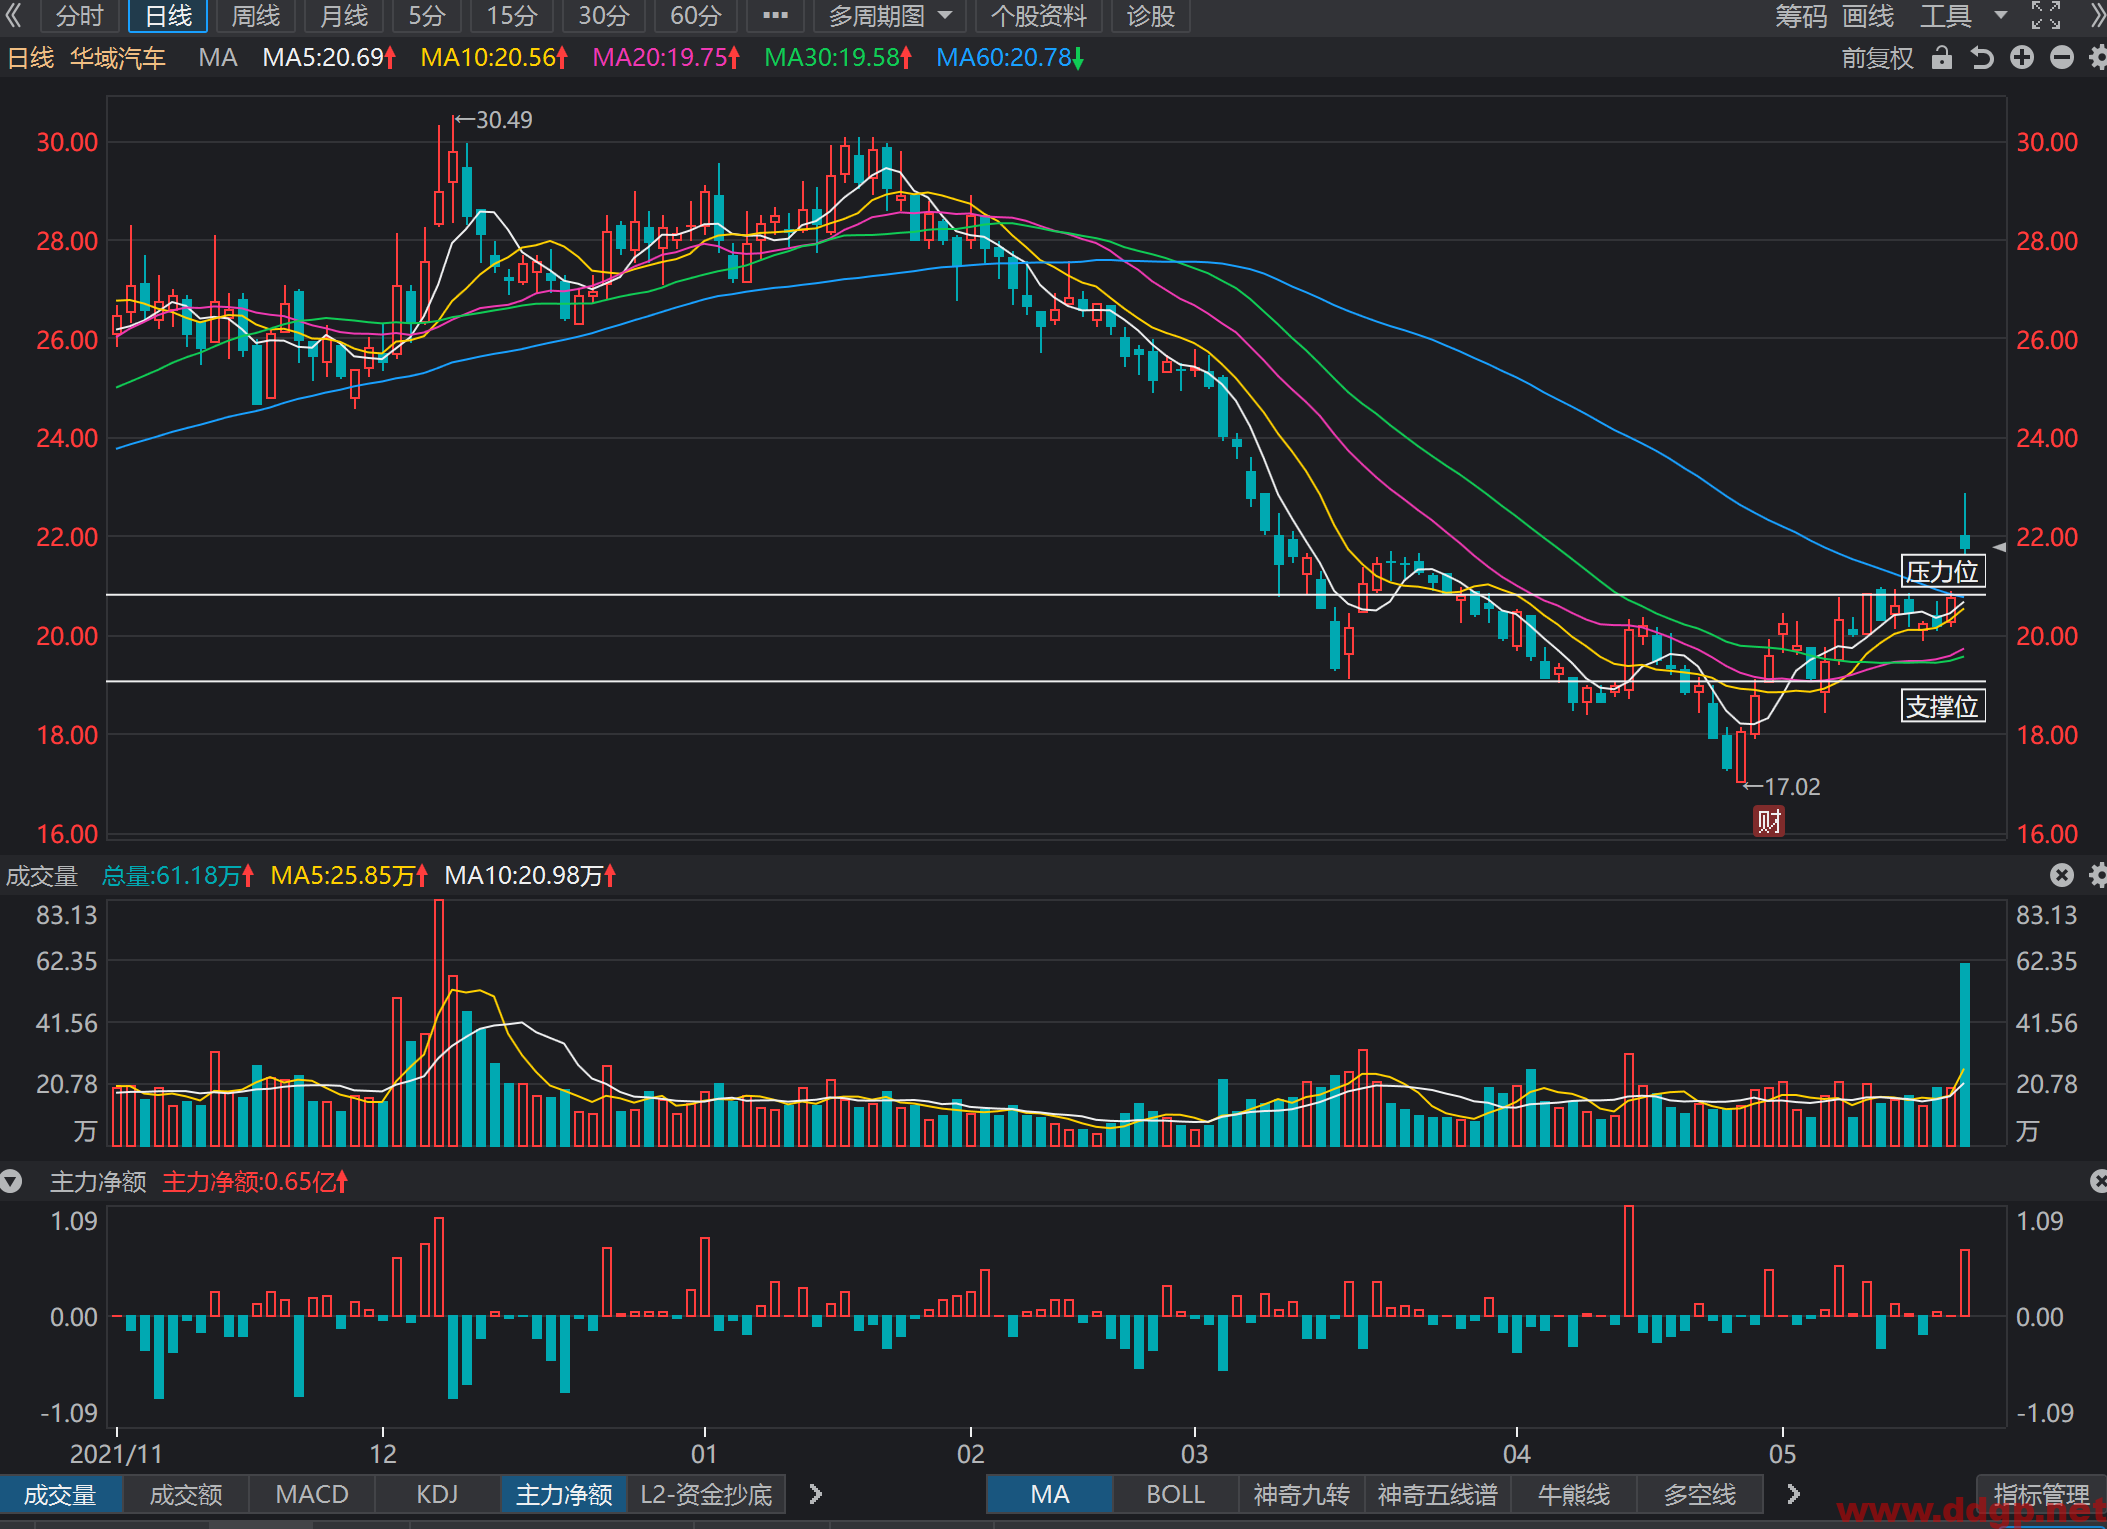Click the unlock padlock icon
The height and width of the screenshot is (1529, 2107).
pyautogui.click(x=1941, y=58)
